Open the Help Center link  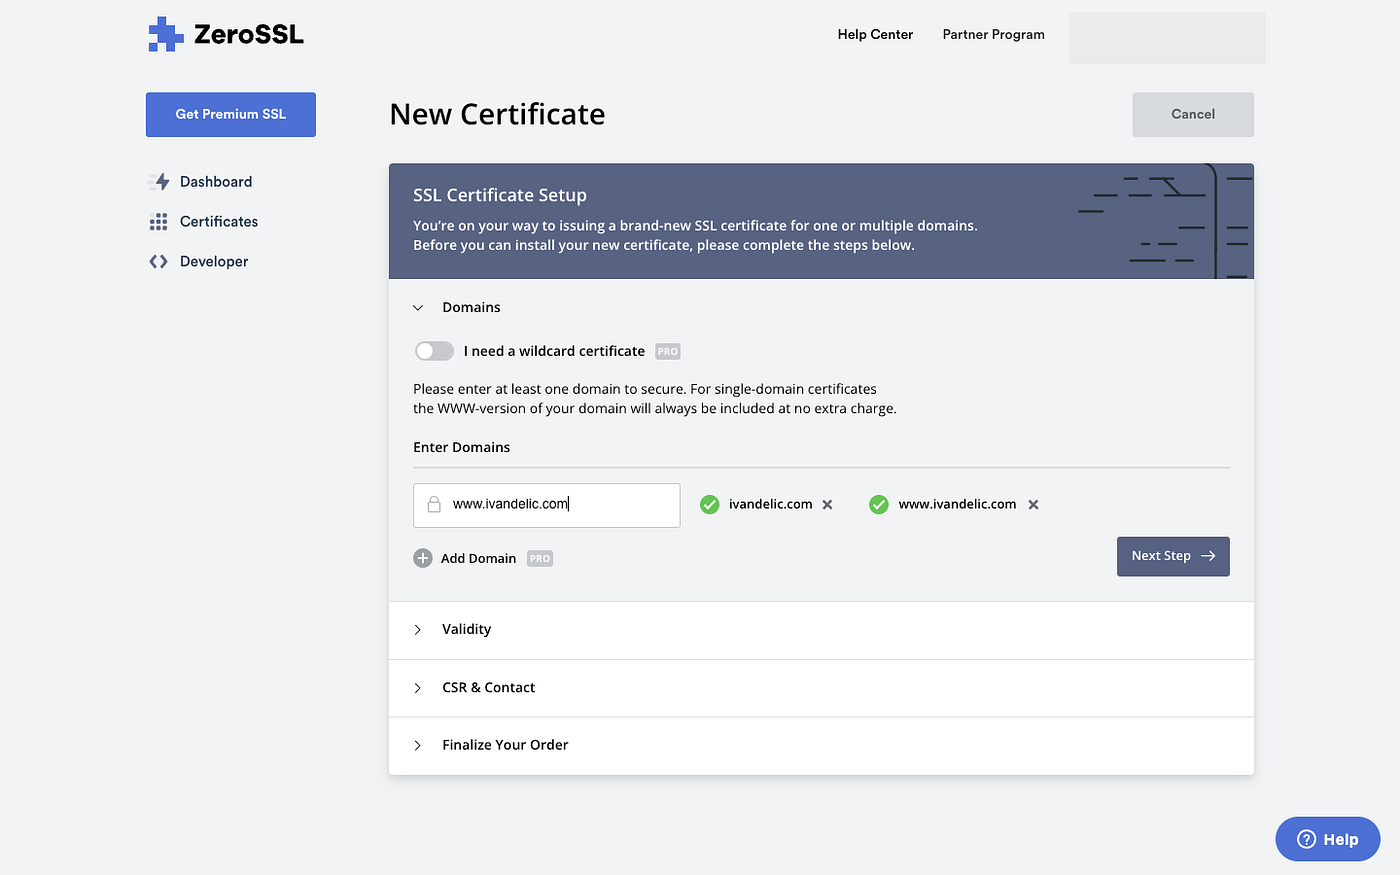tap(875, 34)
